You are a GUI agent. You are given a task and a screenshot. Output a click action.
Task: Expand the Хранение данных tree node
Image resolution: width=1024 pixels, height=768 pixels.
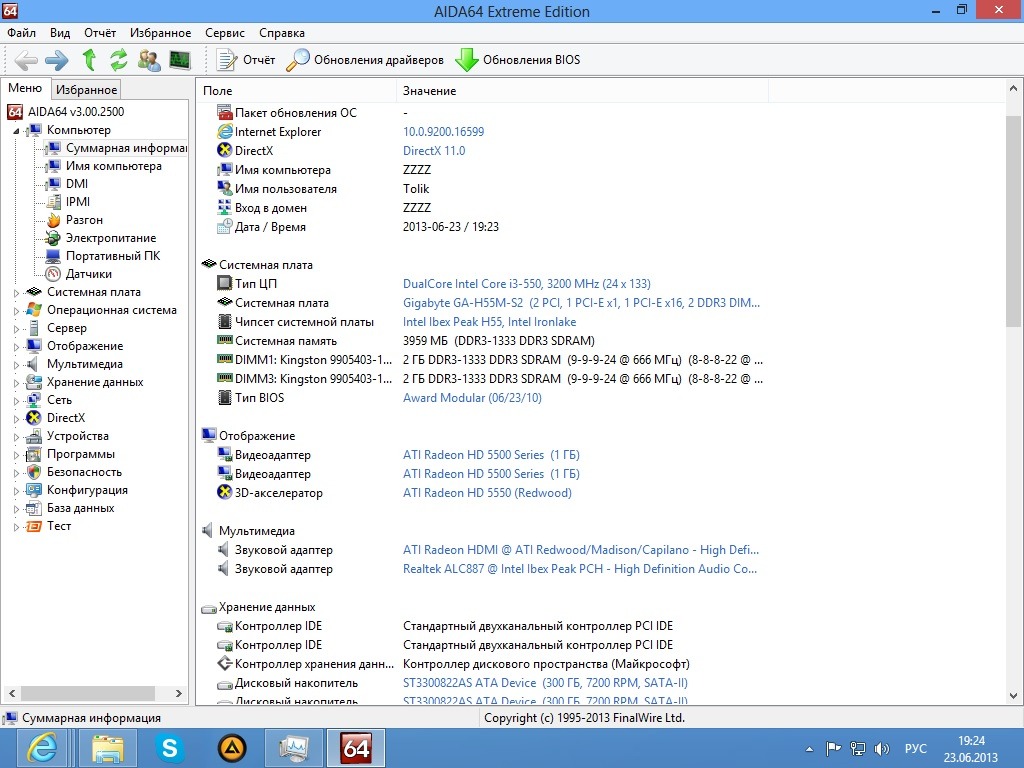coord(16,383)
